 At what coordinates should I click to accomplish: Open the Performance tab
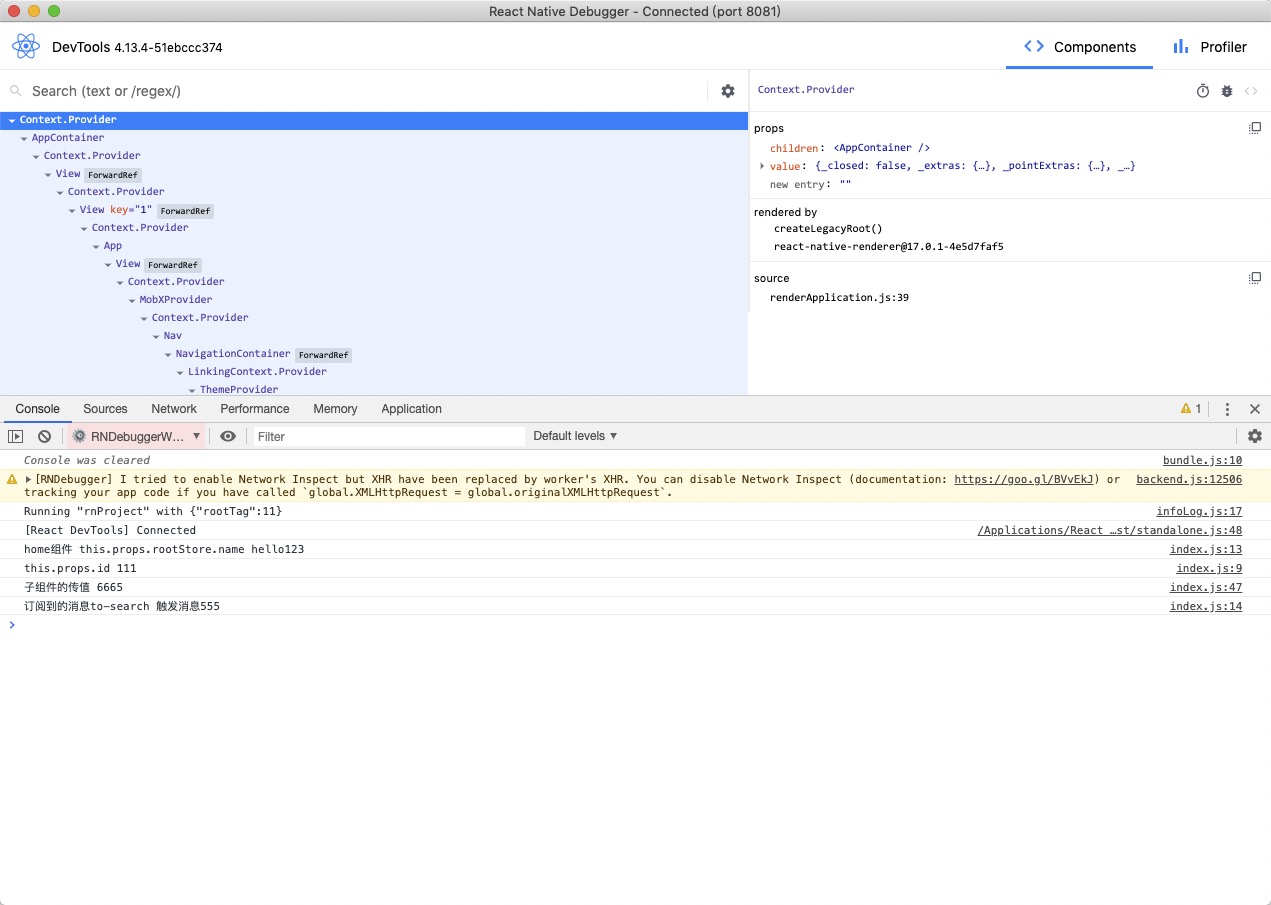pyautogui.click(x=255, y=409)
